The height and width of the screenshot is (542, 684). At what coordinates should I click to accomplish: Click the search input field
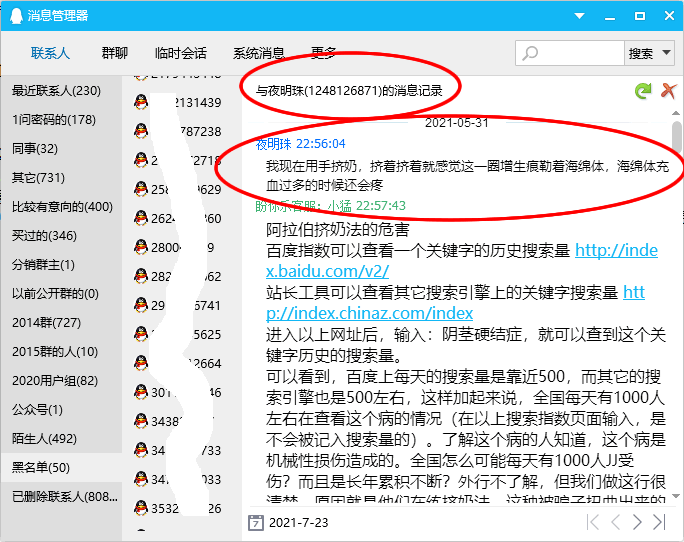pos(570,53)
